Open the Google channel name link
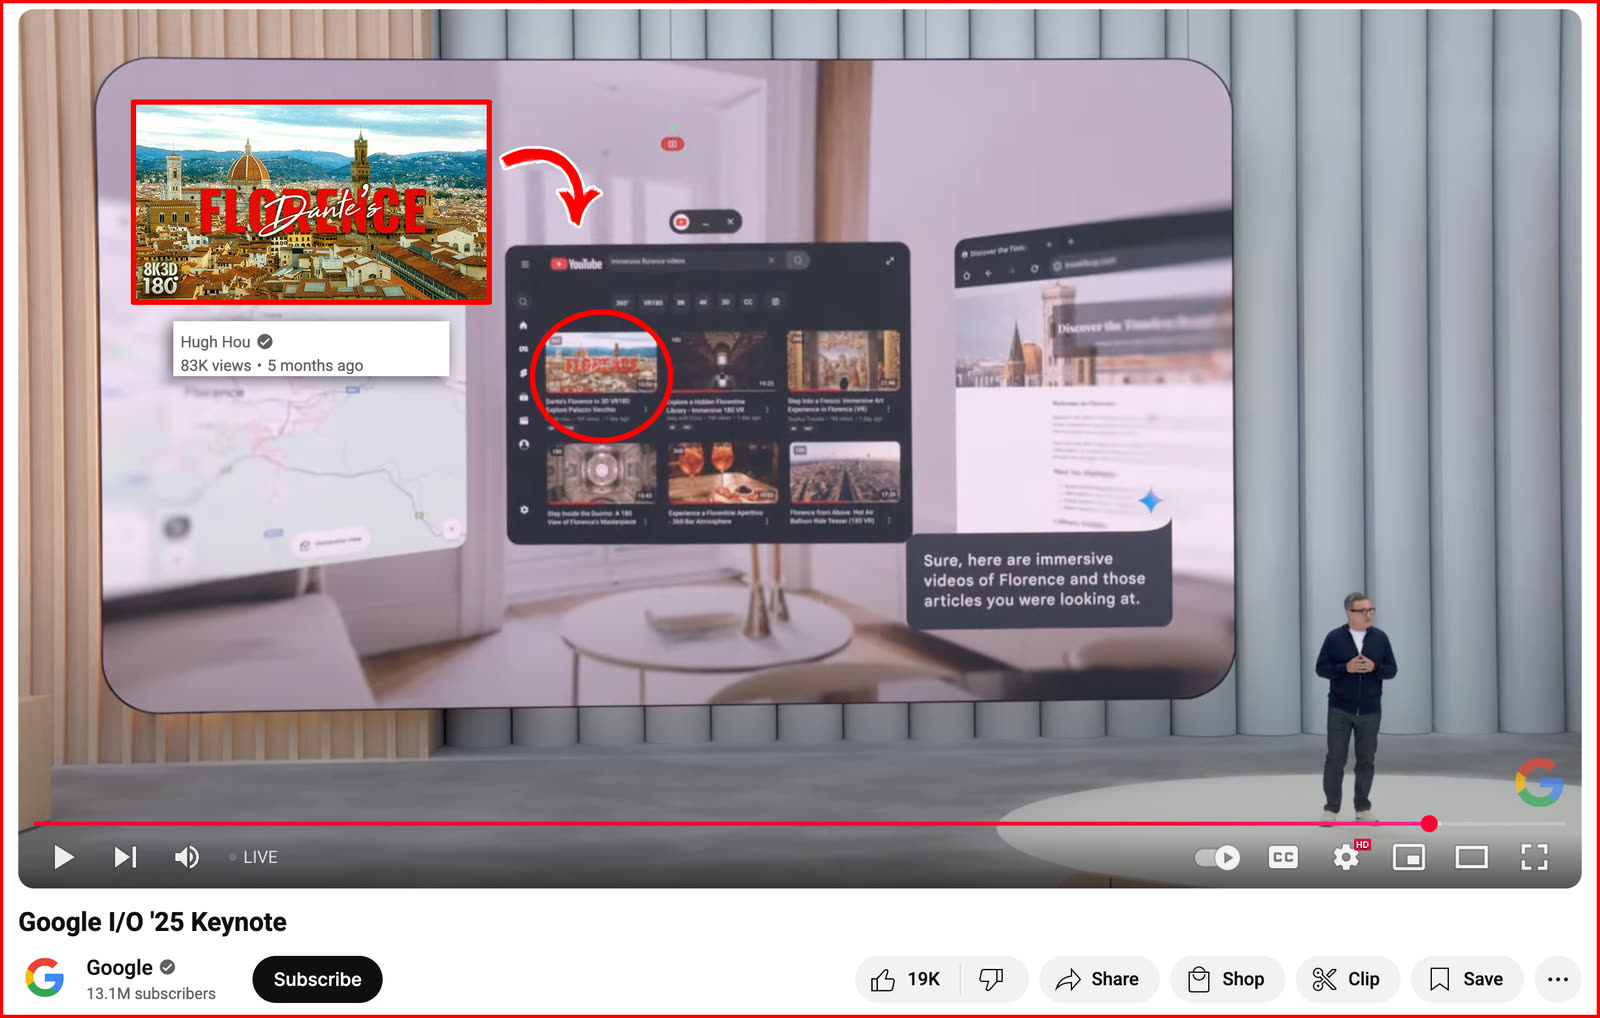 [119, 967]
